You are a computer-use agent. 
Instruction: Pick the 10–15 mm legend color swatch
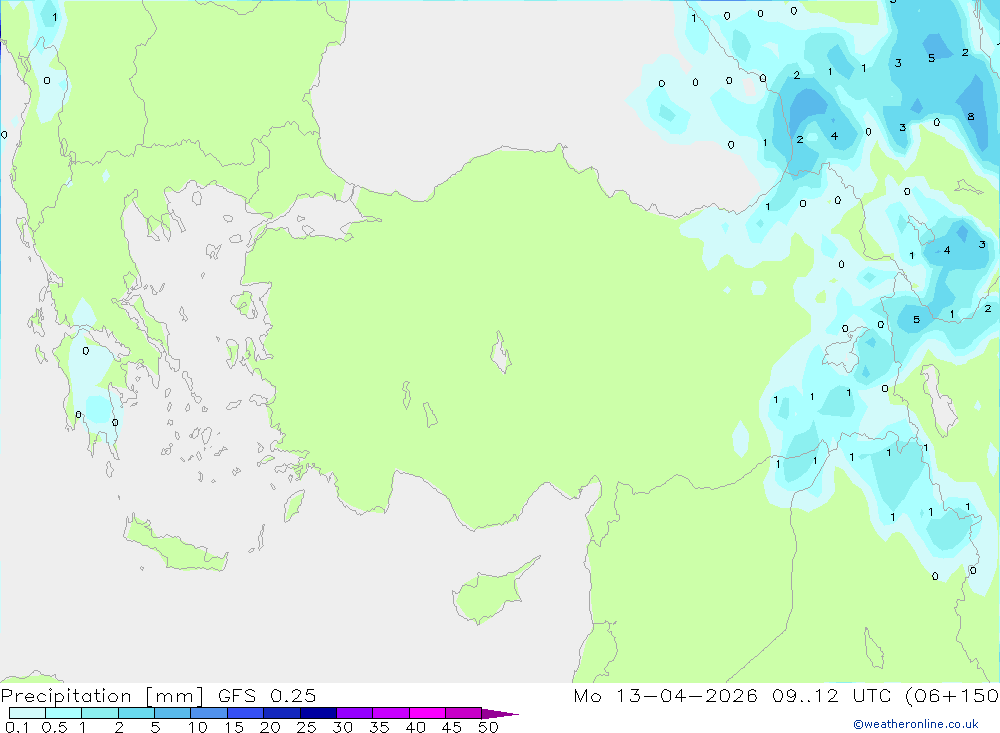pos(209,713)
